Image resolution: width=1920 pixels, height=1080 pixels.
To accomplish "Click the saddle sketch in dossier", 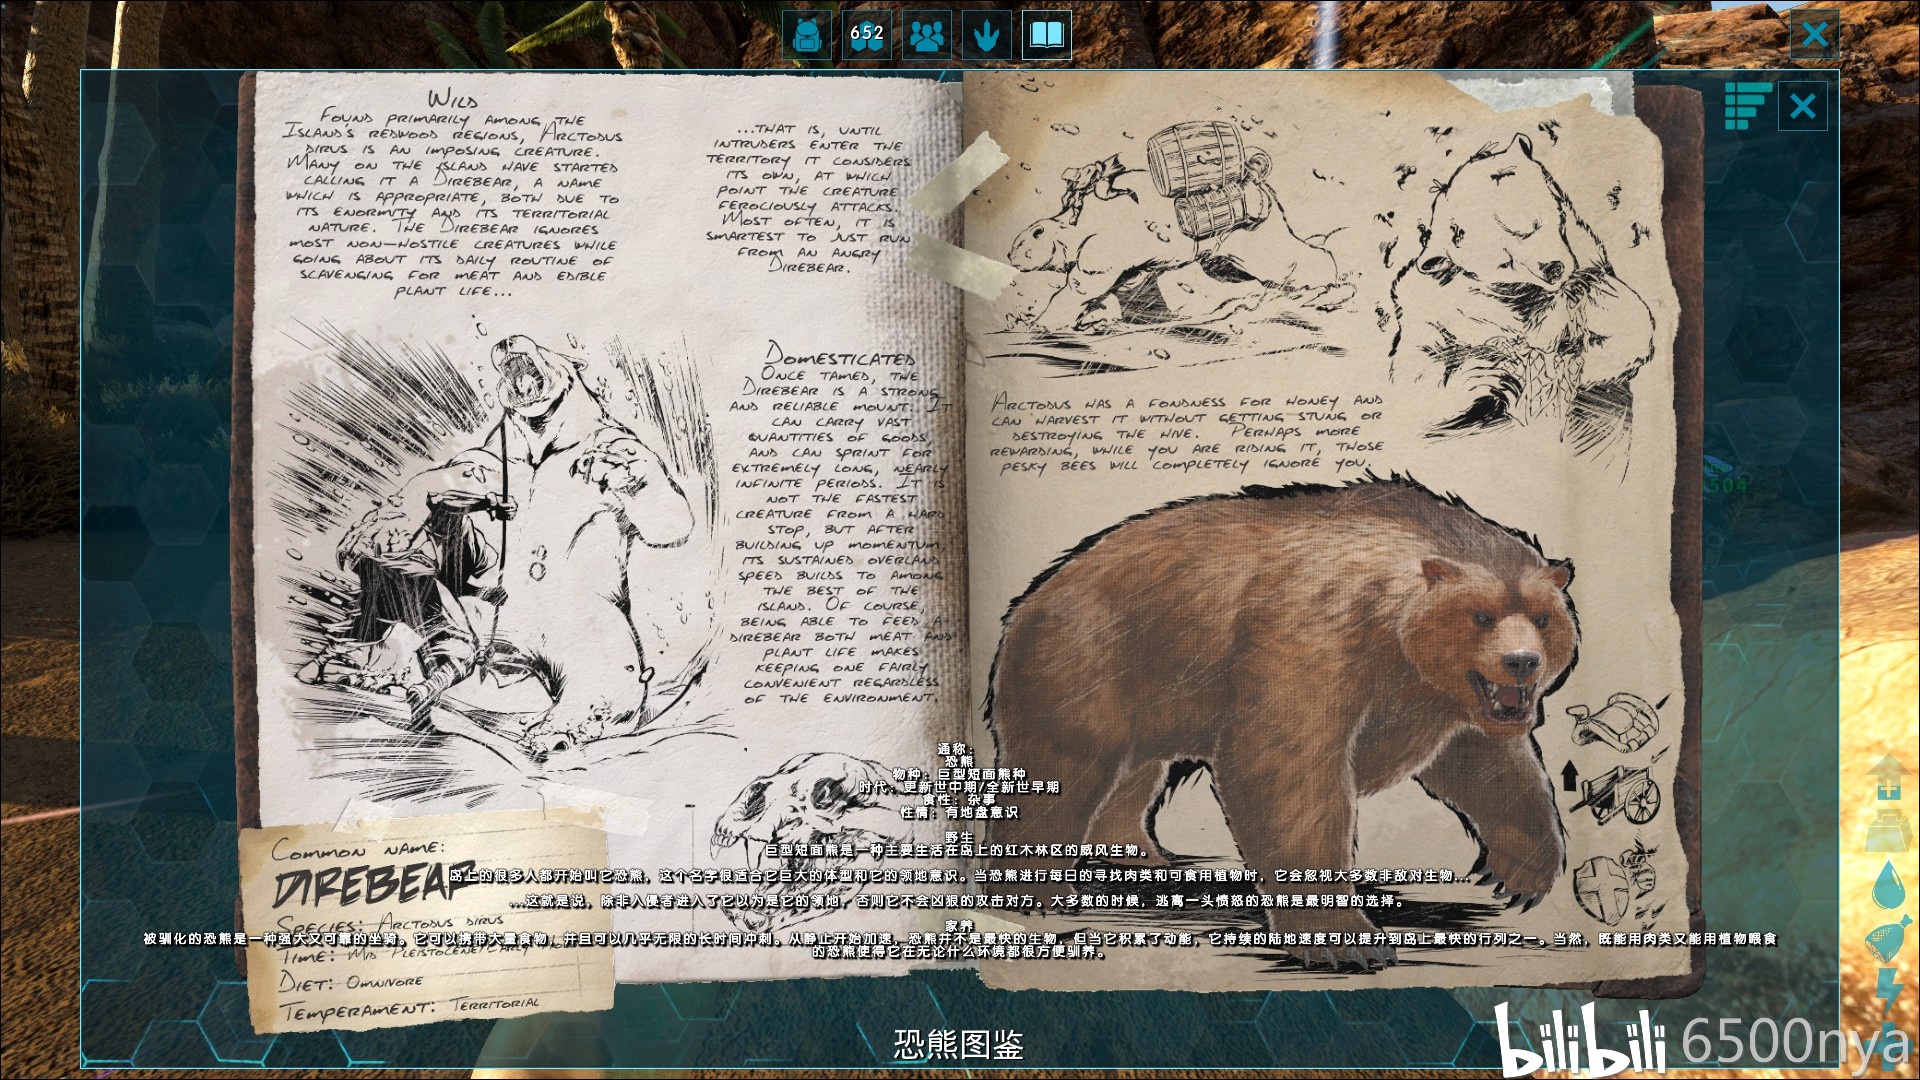I will pos(1612,725).
